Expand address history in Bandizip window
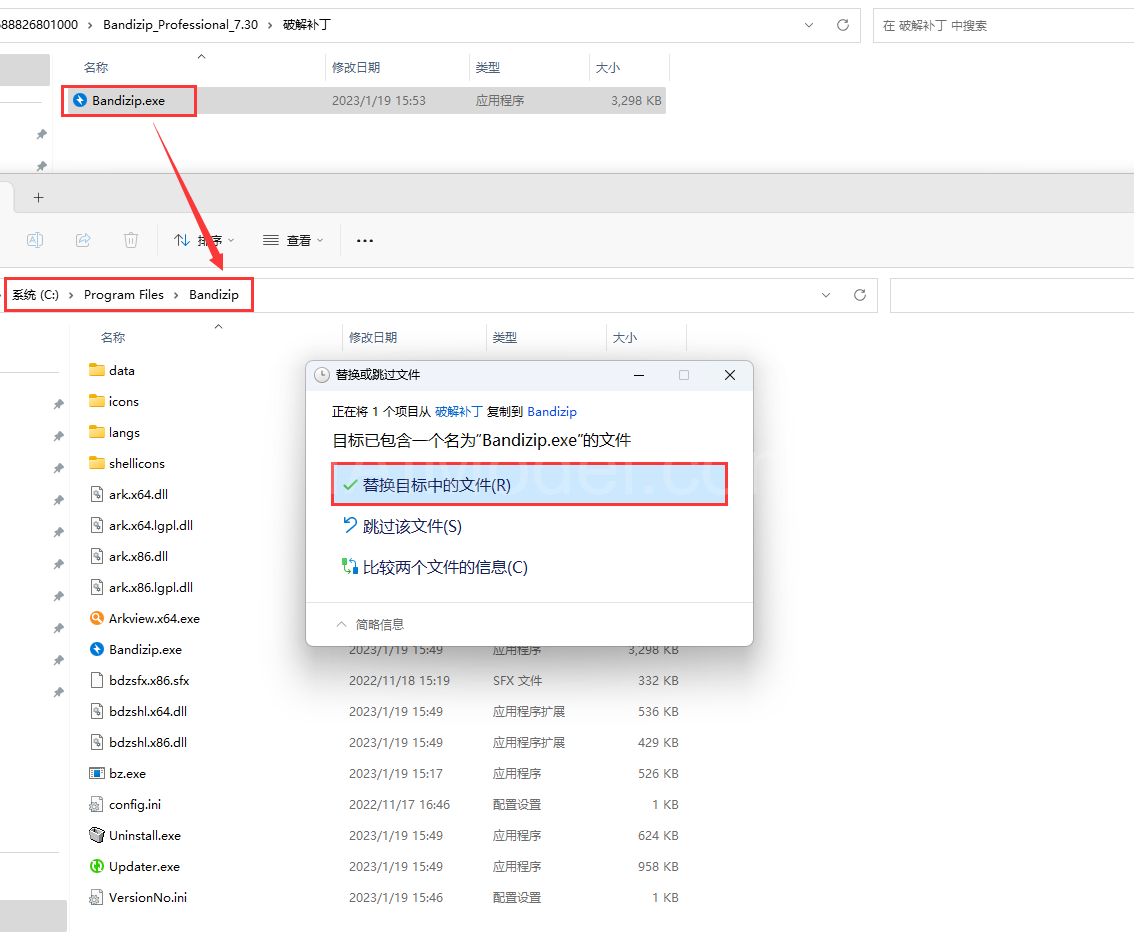The image size is (1134, 933). pyautogui.click(x=826, y=295)
